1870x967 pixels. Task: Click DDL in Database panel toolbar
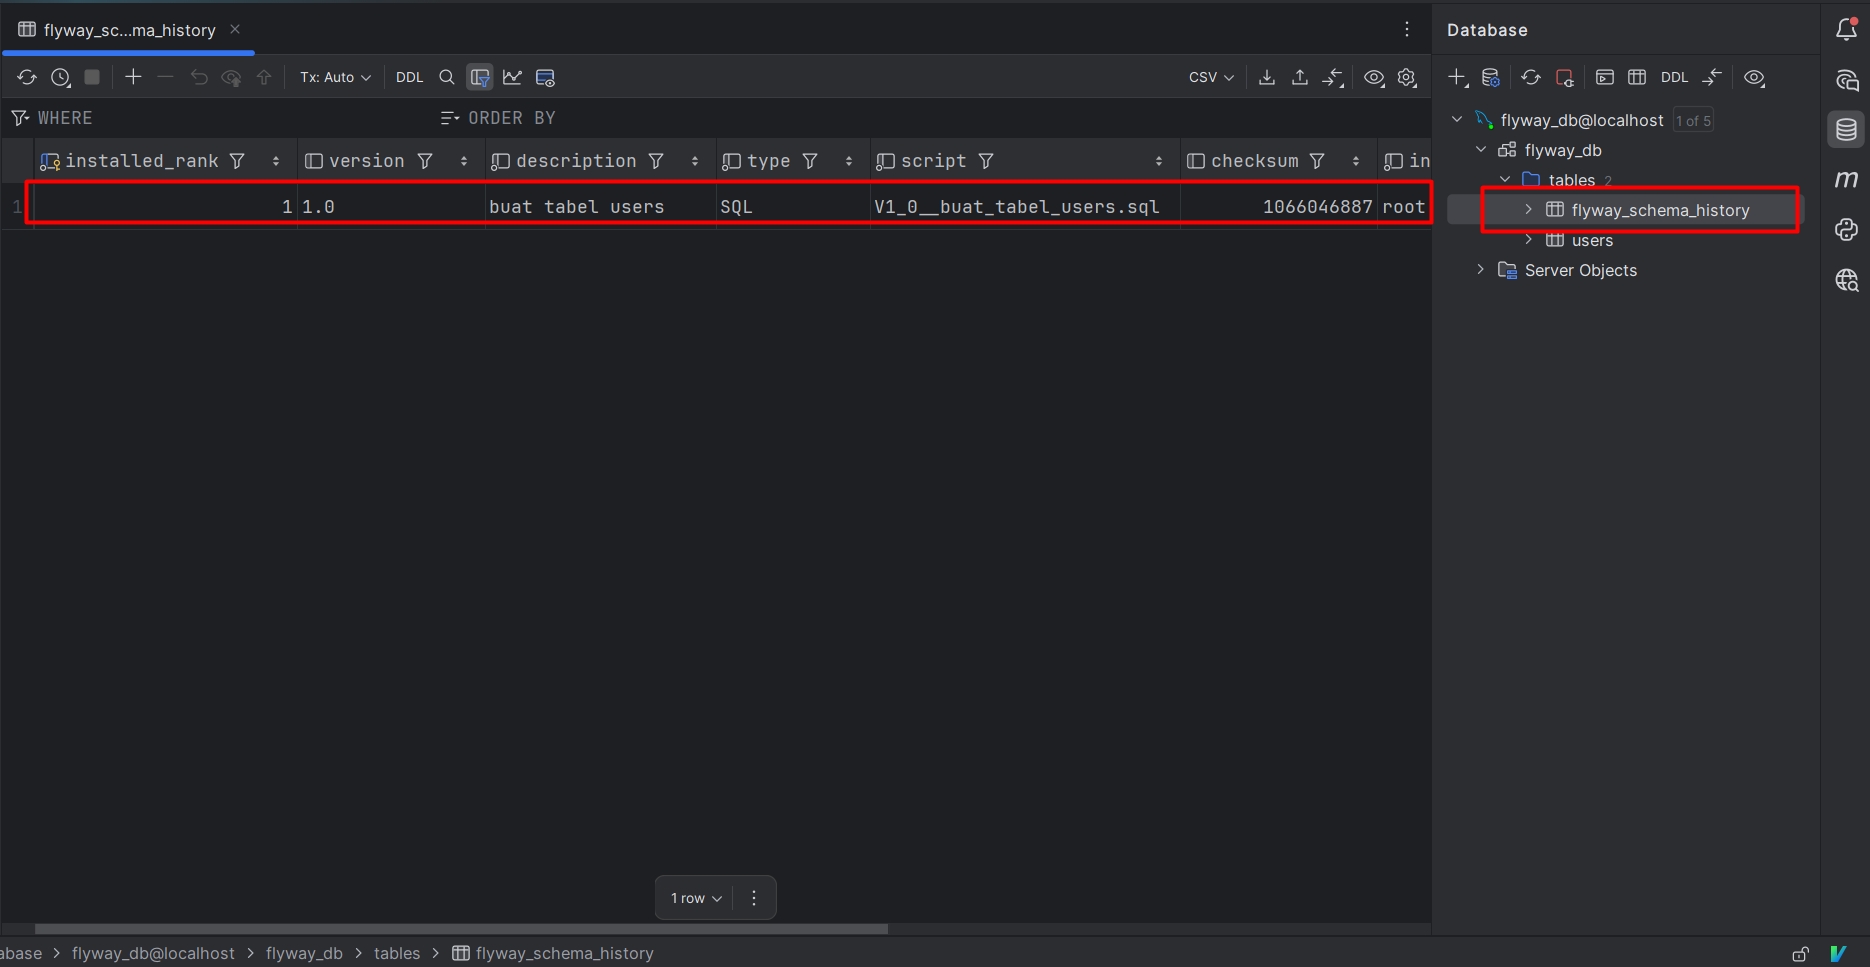pyautogui.click(x=1674, y=77)
